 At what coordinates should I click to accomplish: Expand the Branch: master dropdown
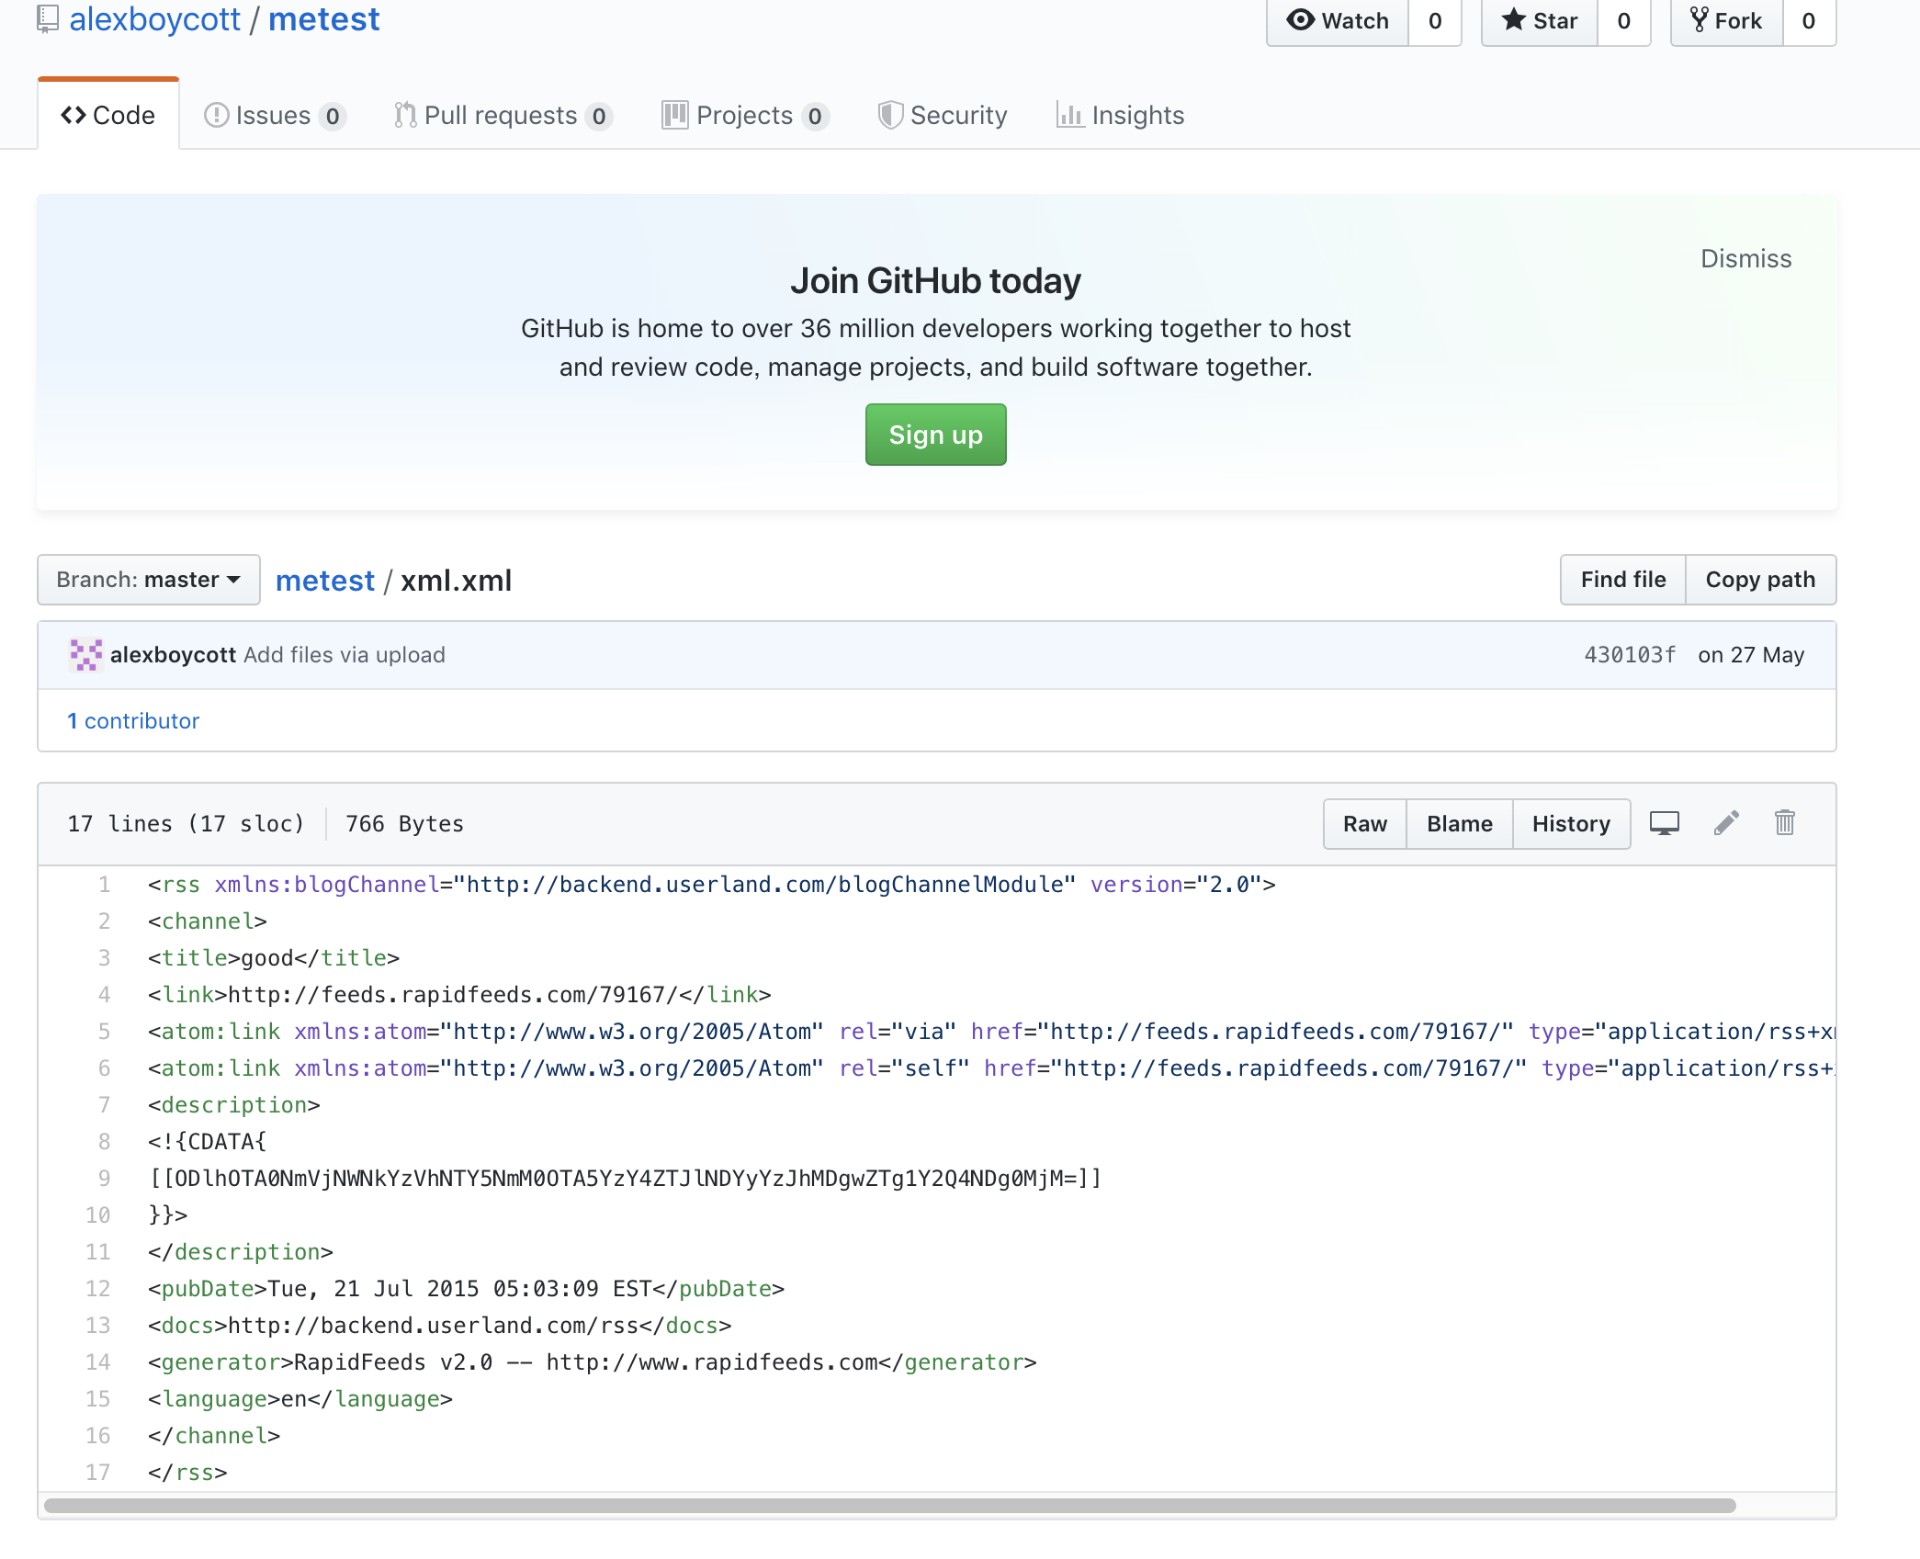tap(148, 580)
